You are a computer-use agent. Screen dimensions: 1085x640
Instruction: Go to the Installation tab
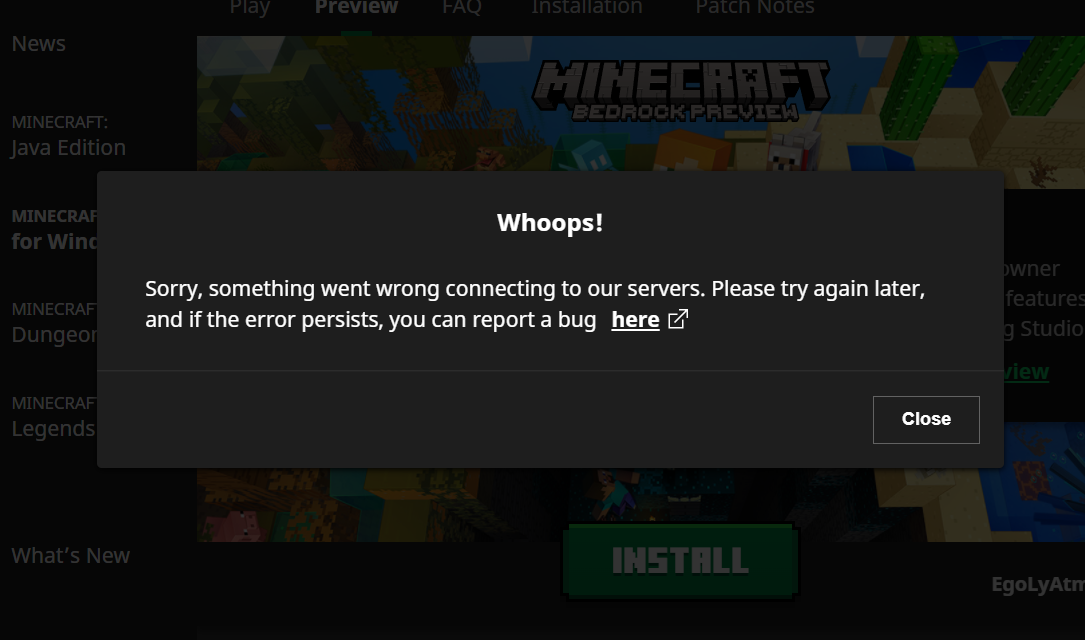click(587, 8)
